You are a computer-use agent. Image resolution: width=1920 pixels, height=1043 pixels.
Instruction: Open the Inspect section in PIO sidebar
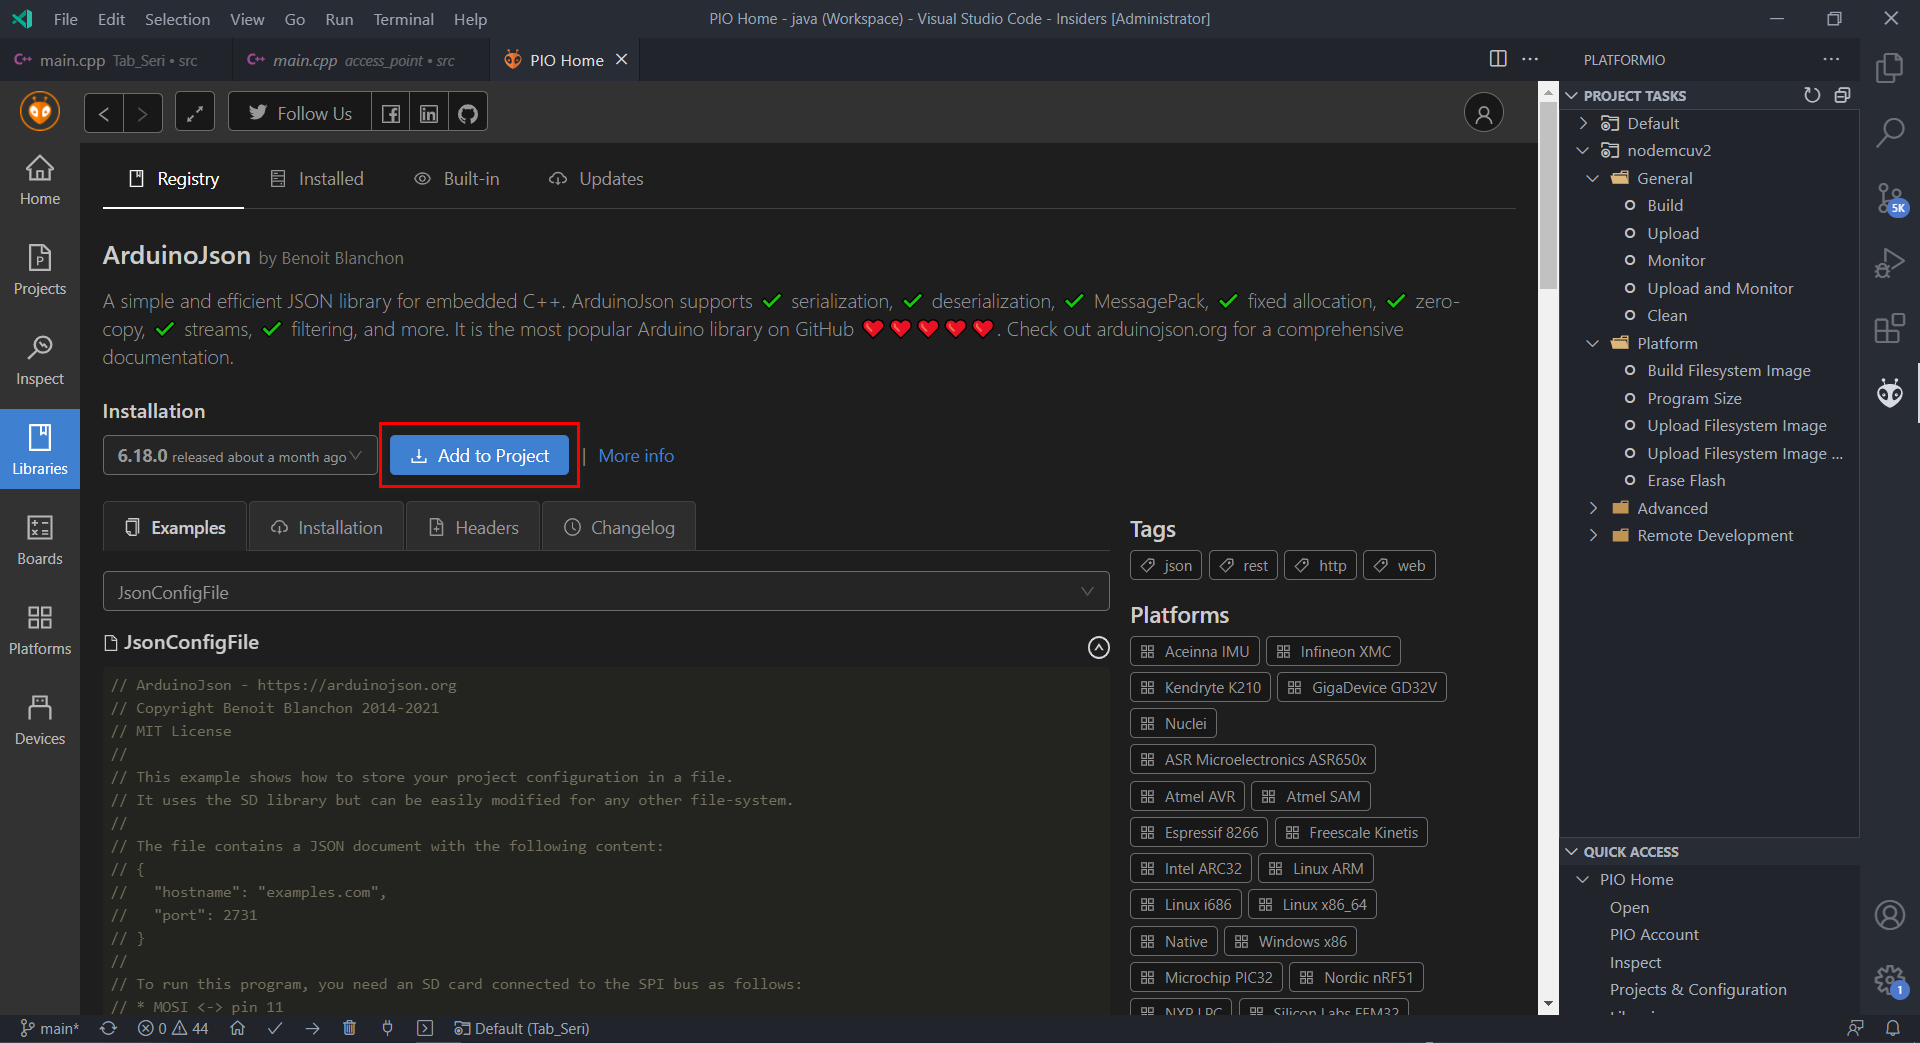[40, 359]
